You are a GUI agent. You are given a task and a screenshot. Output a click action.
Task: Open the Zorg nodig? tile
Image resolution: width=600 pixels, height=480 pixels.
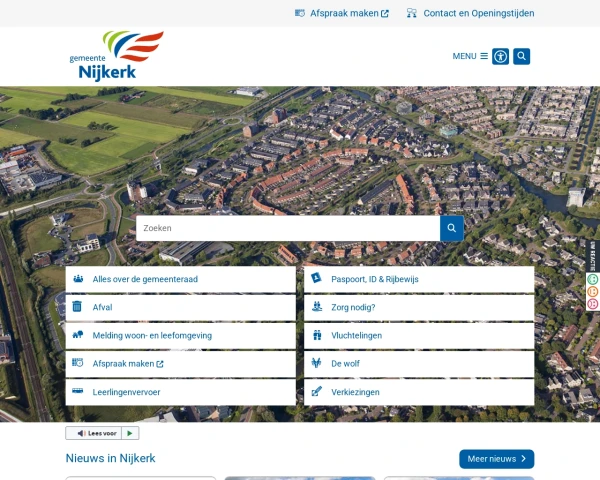[x=419, y=307]
